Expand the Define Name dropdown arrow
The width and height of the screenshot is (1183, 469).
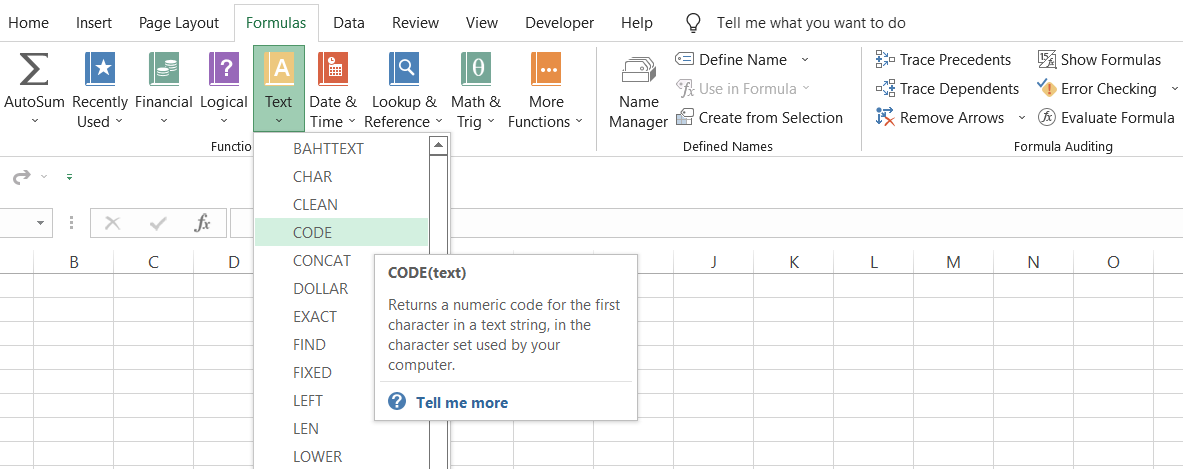pos(805,60)
